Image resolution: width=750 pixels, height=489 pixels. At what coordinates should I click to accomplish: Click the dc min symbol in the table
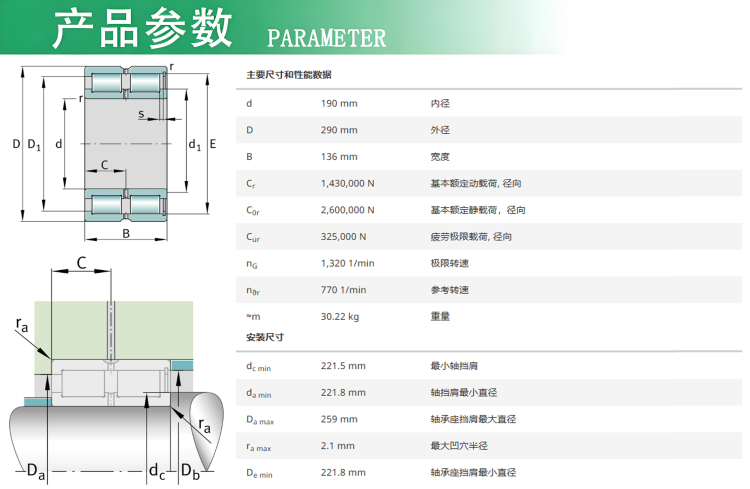(259, 367)
